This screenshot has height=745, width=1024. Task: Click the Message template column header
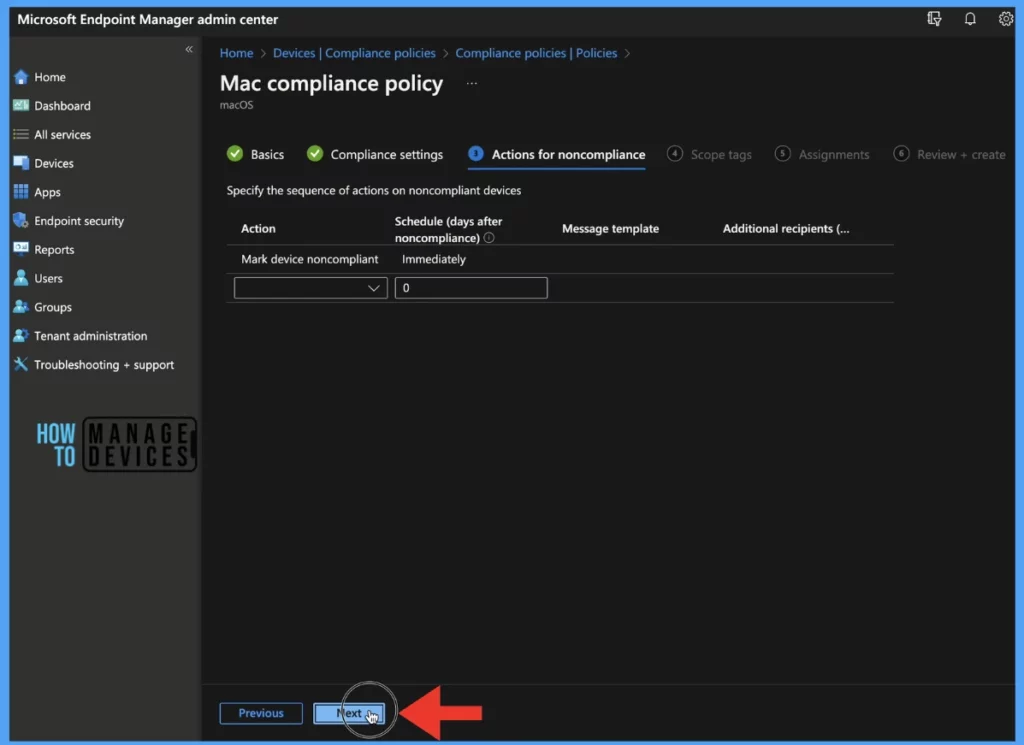pos(611,229)
